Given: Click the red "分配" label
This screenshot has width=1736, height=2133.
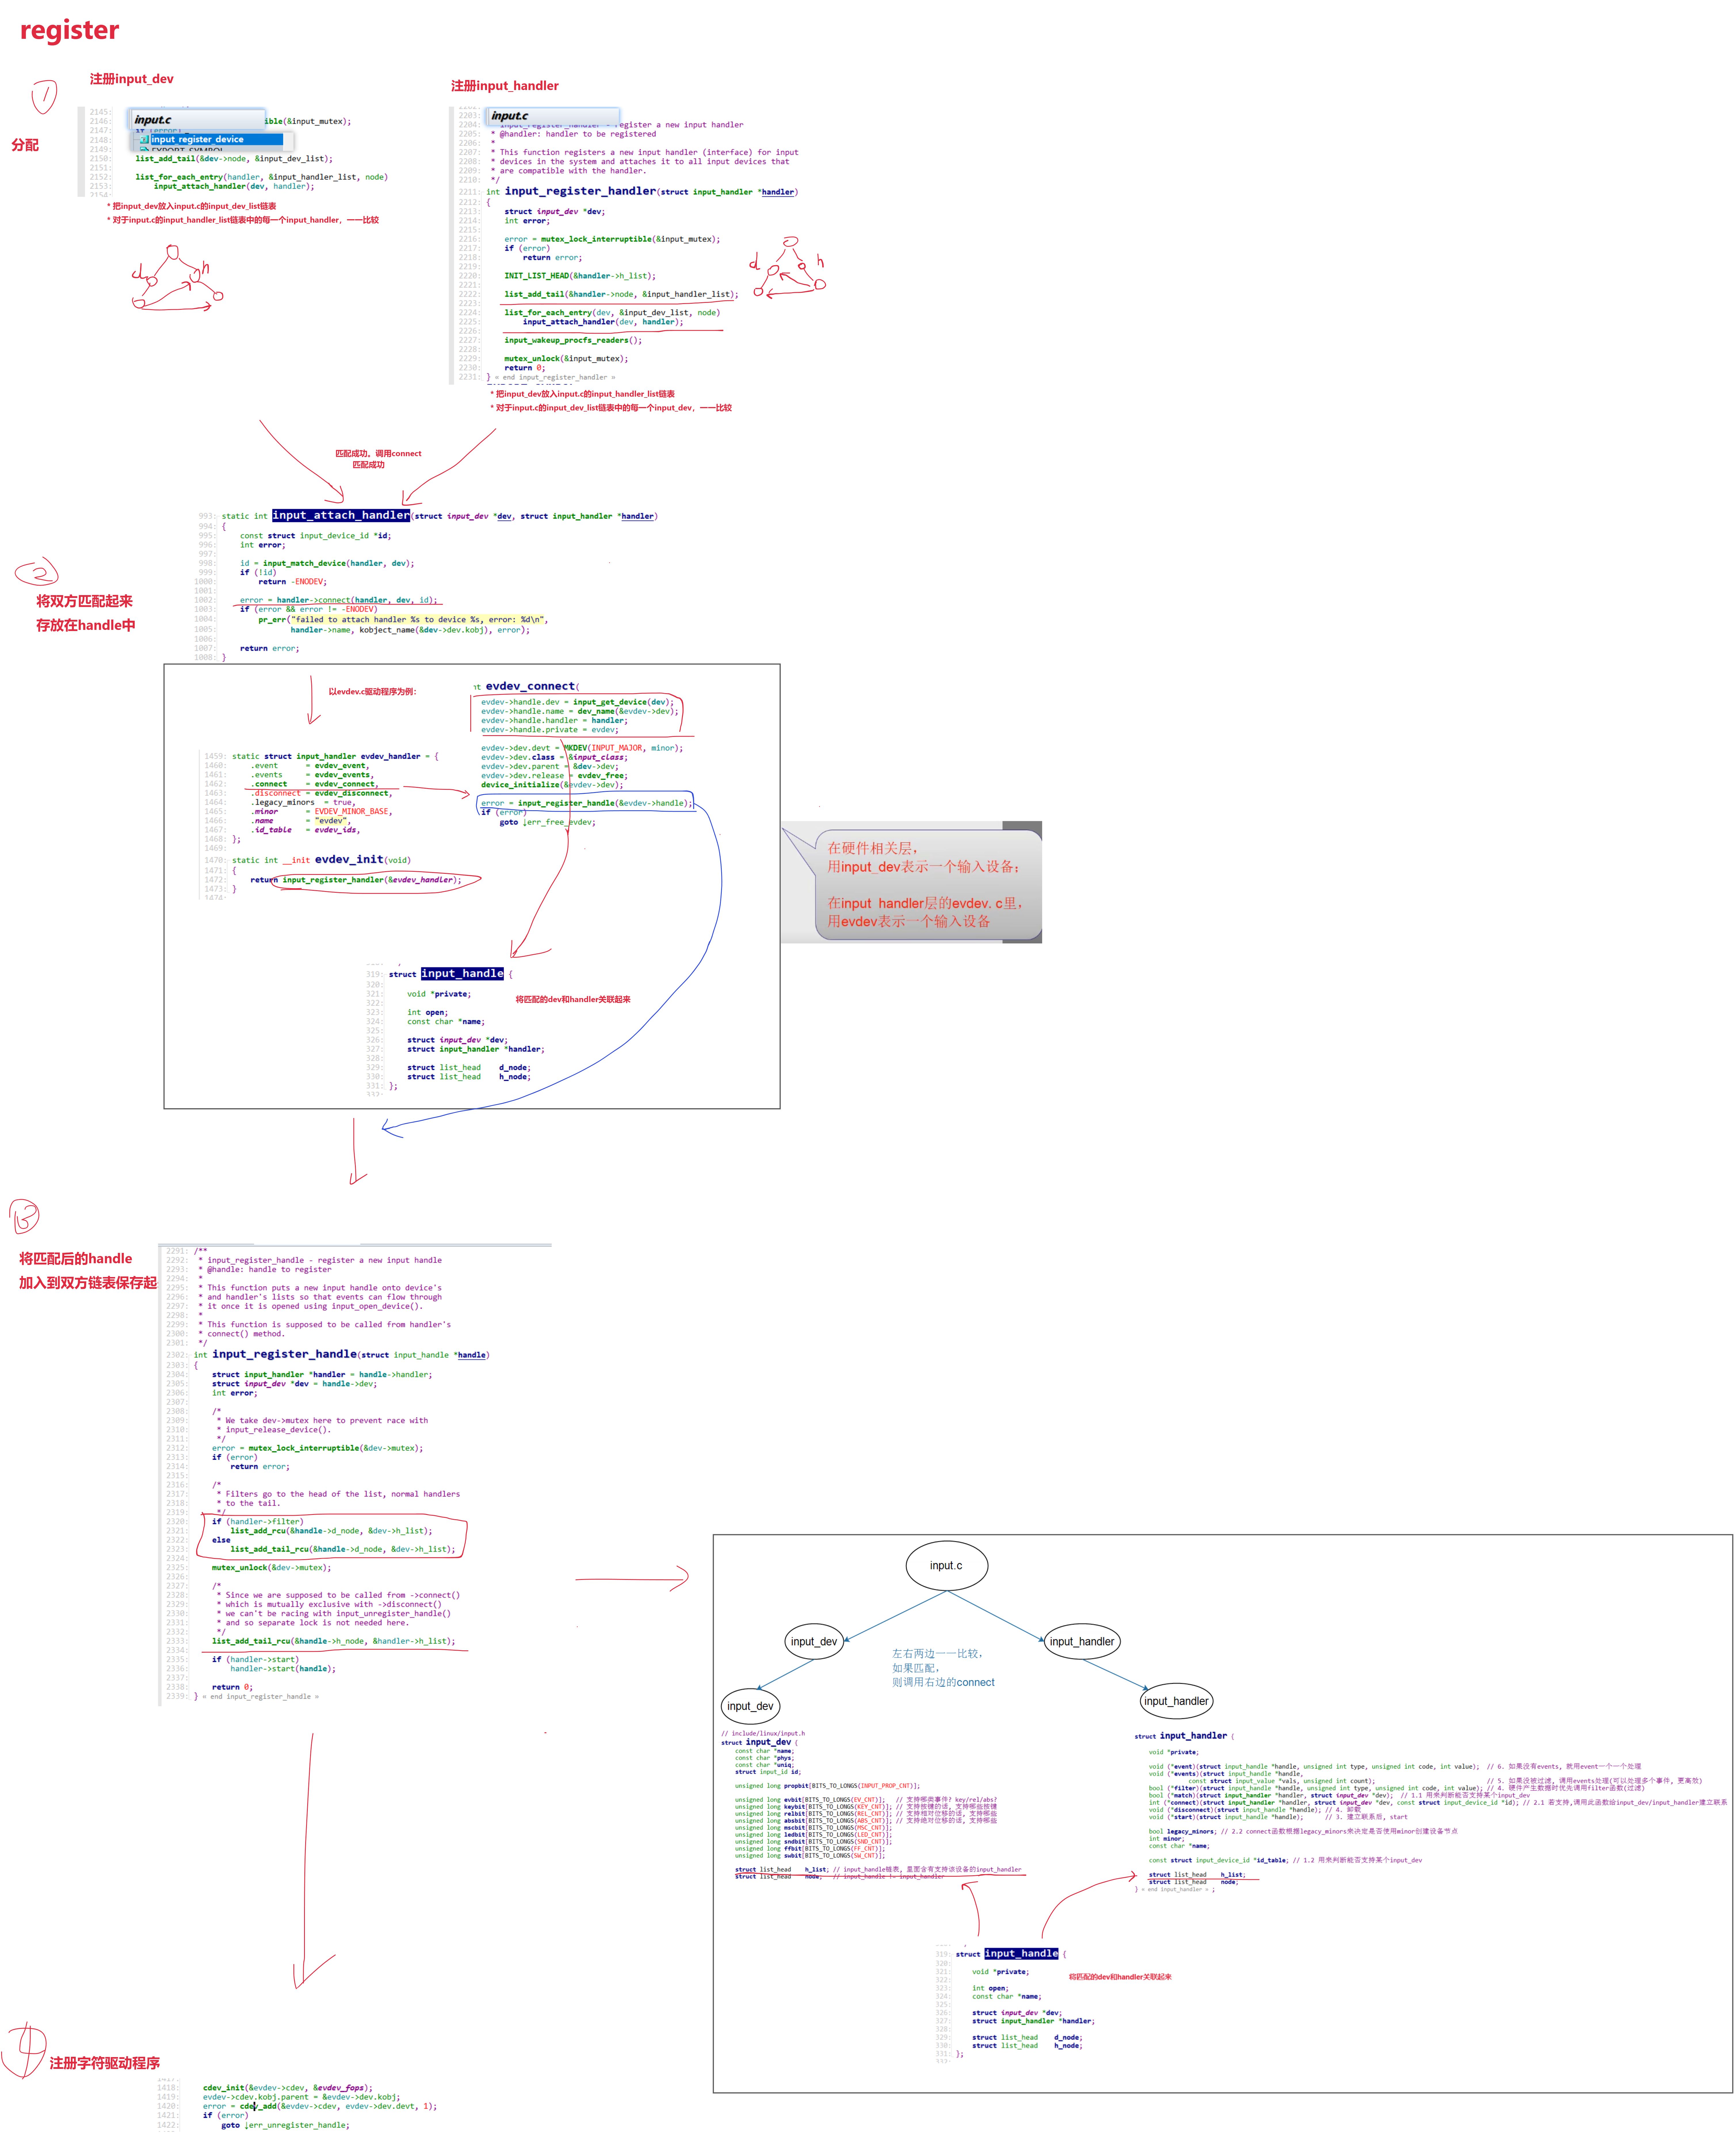Looking at the screenshot, I should [25, 145].
